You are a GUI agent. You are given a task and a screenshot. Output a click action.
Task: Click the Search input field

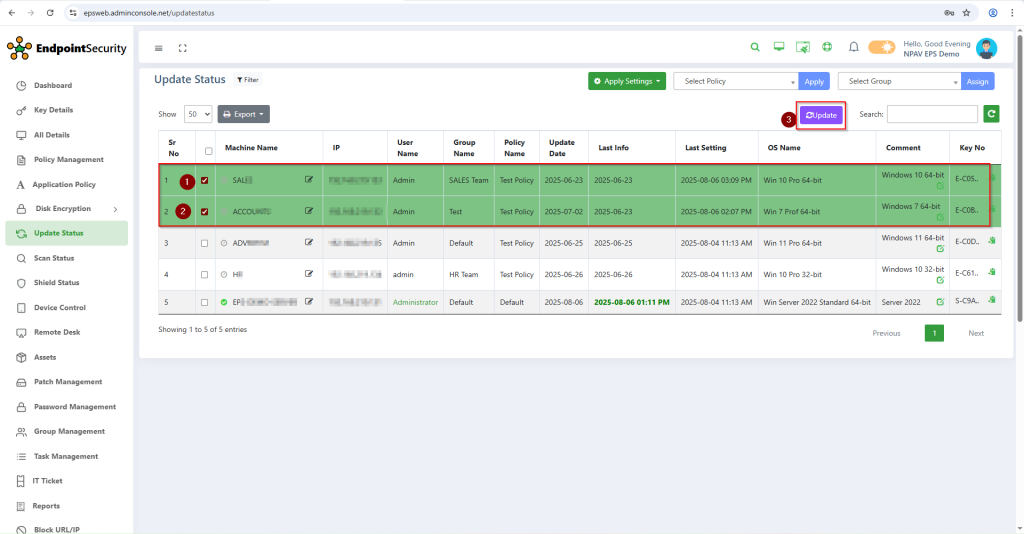click(x=932, y=114)
